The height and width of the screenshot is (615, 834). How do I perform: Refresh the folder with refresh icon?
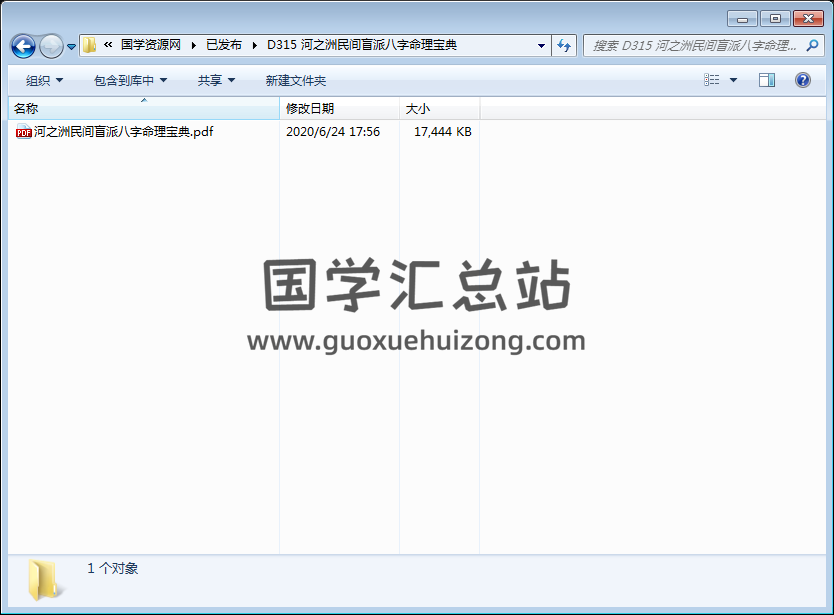[564, 46]
